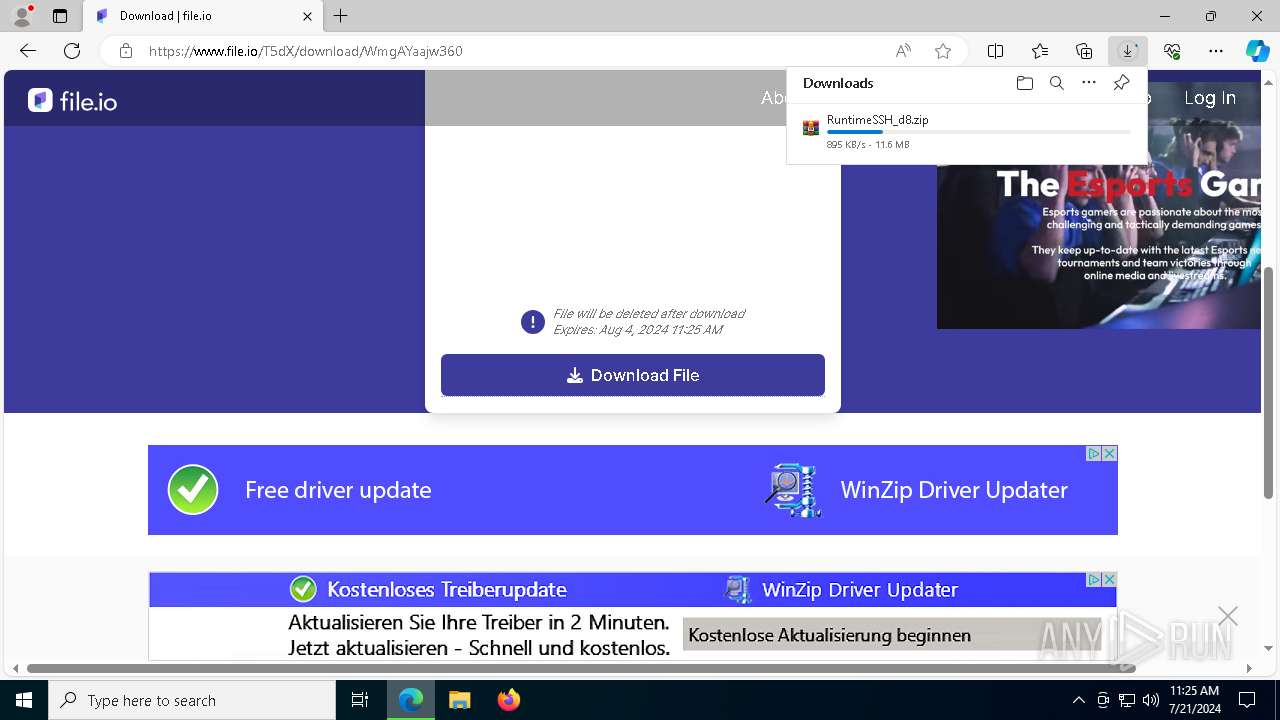The image size is (1280, 720).
Task: Open Collections panel
Action: tap(1084, 51)
